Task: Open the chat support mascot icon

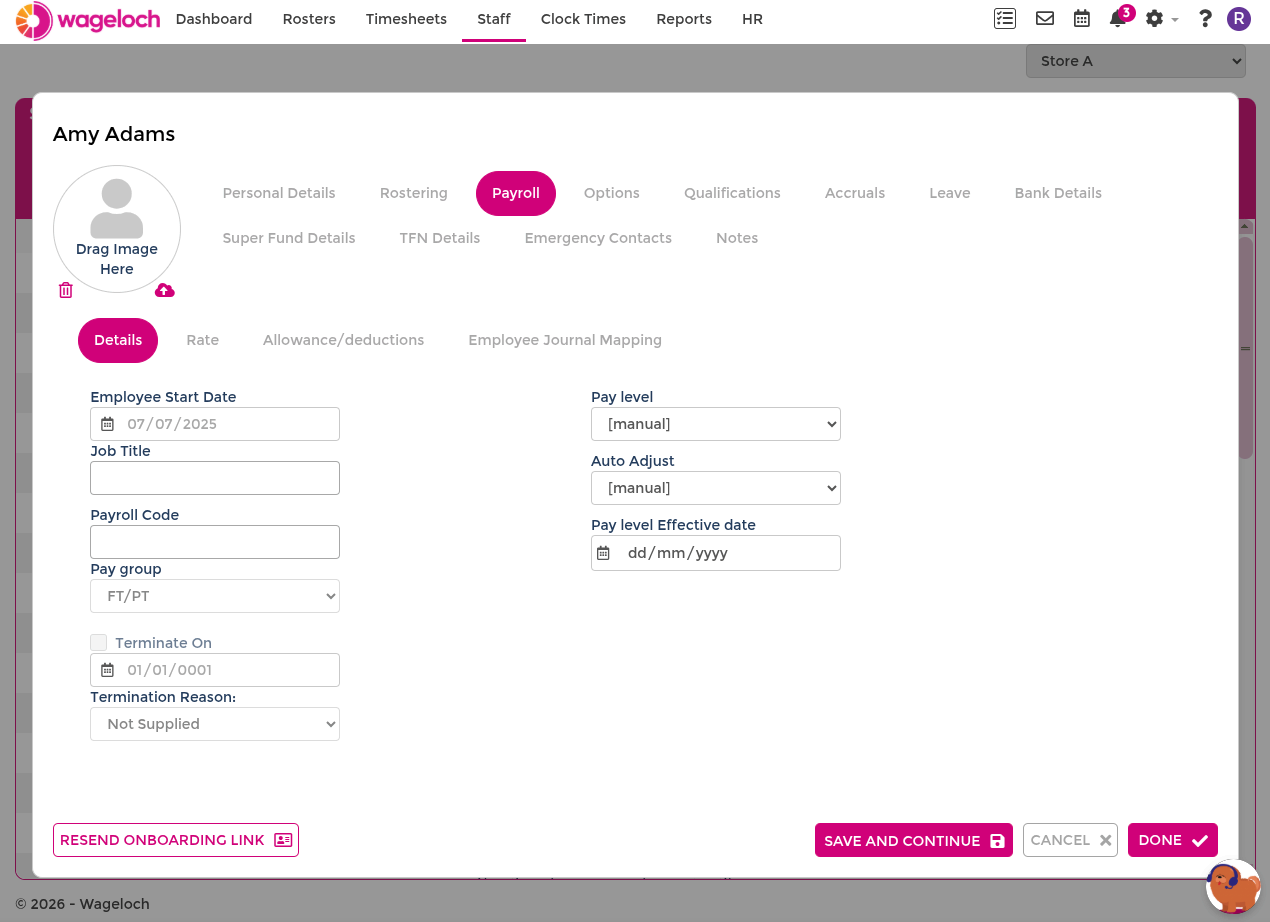Action: tap(1233, 886)
